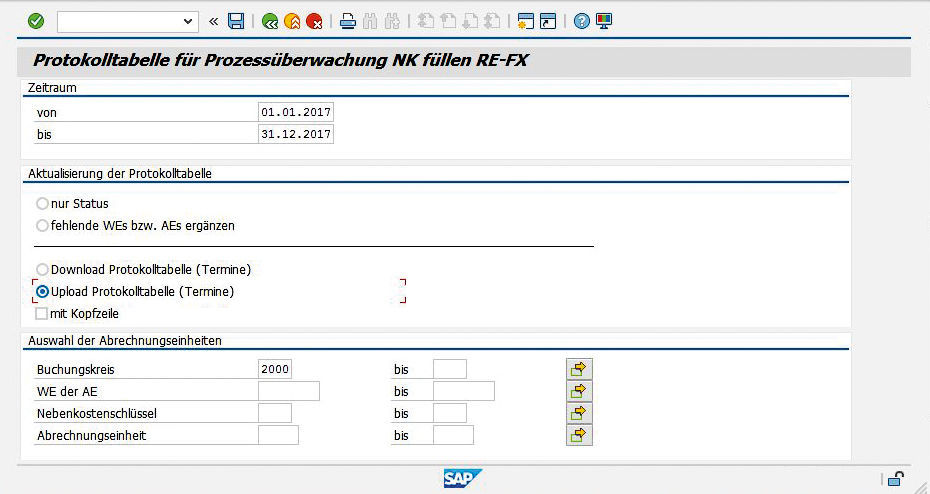Click the green checkmark Enter icon
Viewport: 930px width, 494px height.
pos(36,21)
